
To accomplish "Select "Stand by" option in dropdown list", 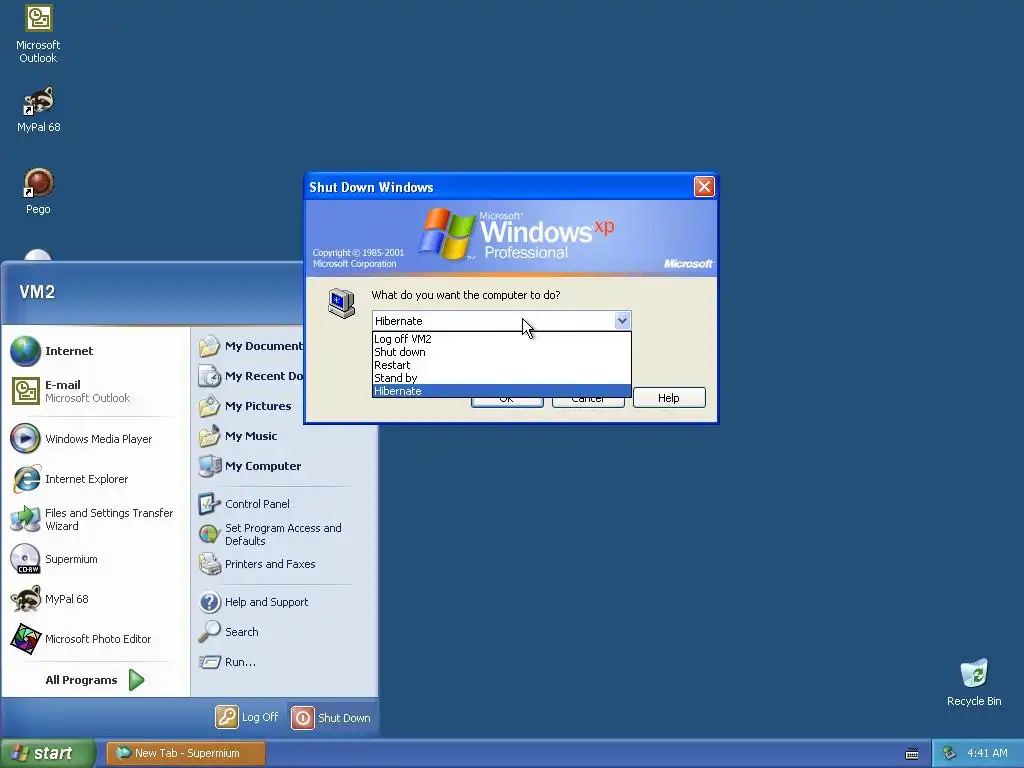I will pos(502,378).
